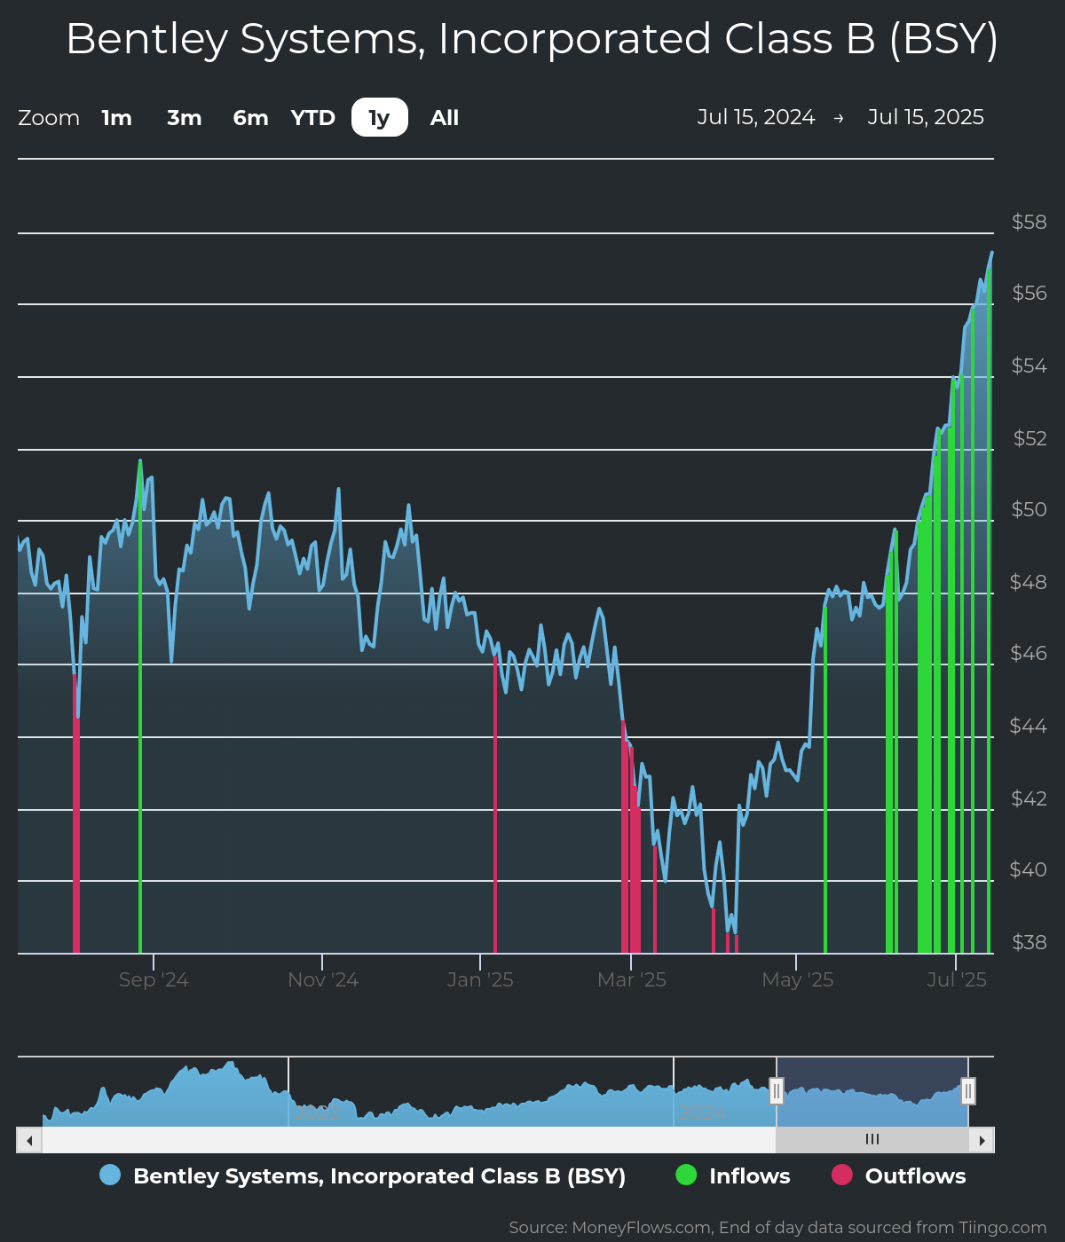Edit the Jul 15, 2024 start date
This screenshot has width=1065, height=1242.
756,117
